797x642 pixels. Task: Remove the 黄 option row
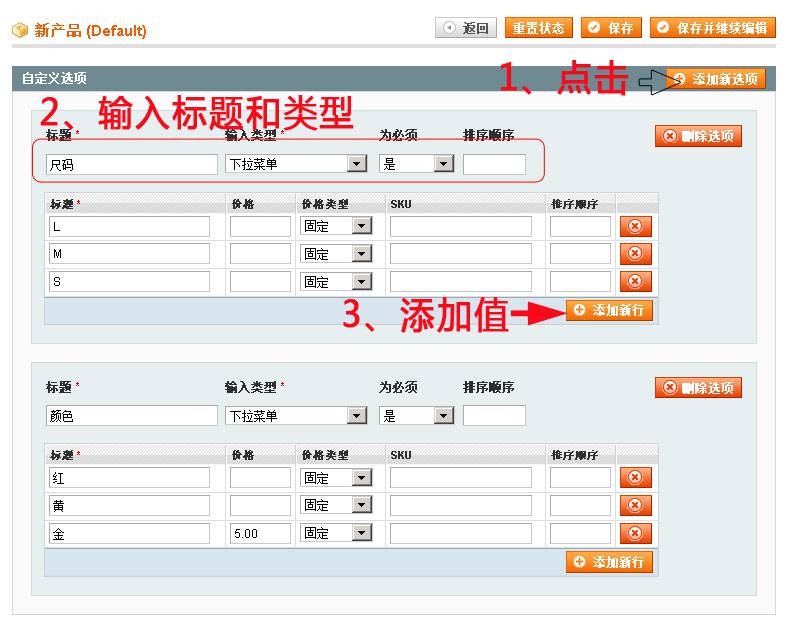pos(635,506)
